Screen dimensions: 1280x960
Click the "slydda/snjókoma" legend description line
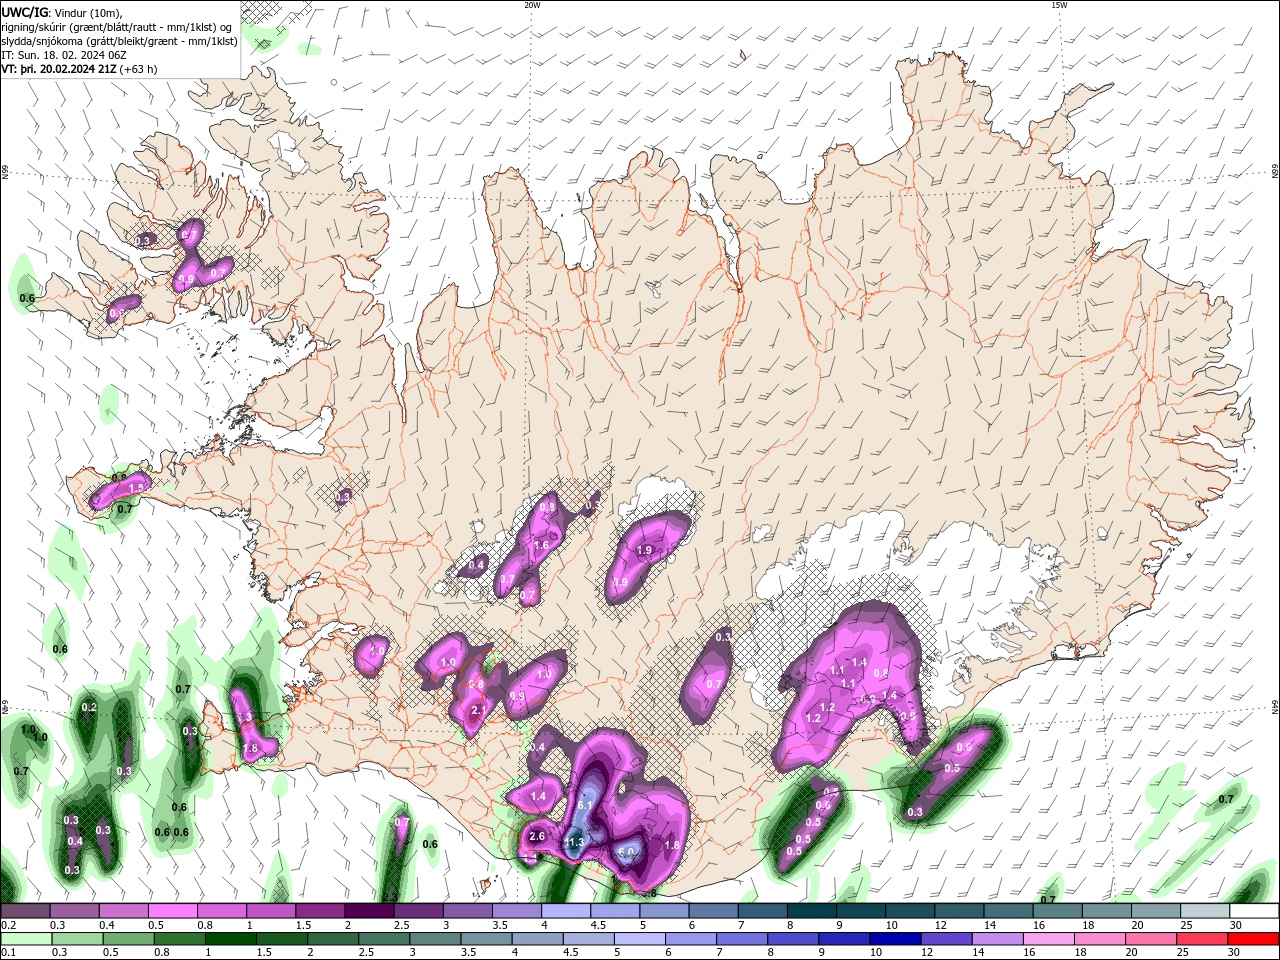tap(119, 41)
